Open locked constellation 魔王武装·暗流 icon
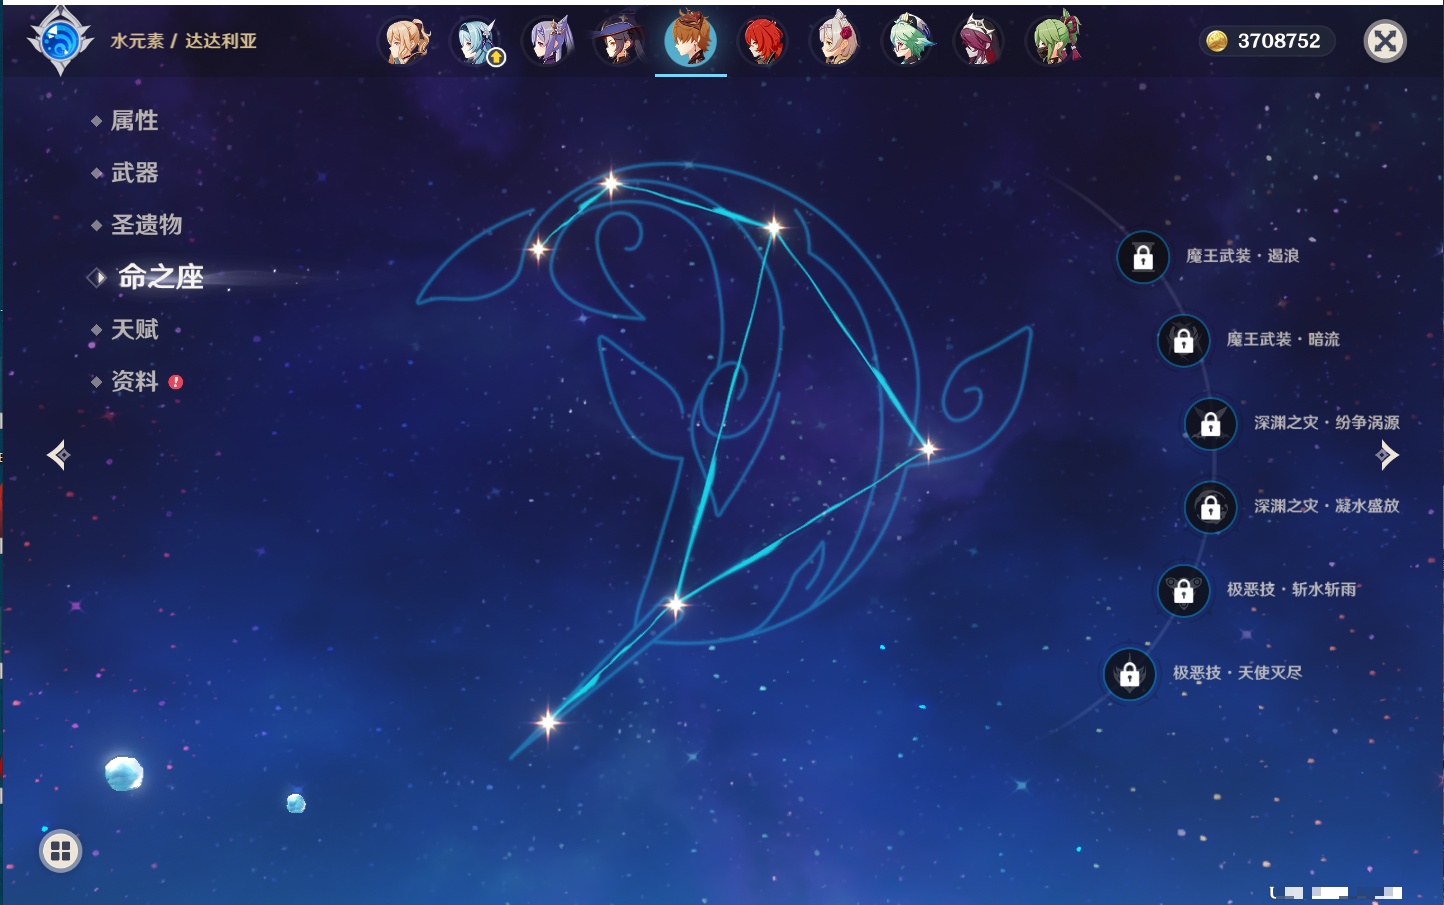The image size is (1444, 905). tap(1184, 340)
